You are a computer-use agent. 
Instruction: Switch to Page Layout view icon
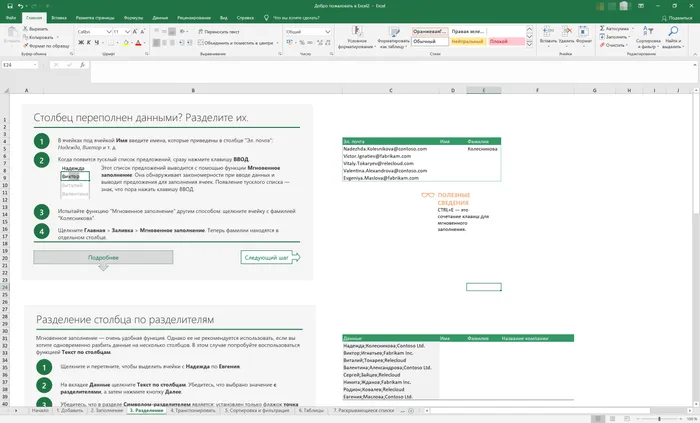tap(612, 419)
